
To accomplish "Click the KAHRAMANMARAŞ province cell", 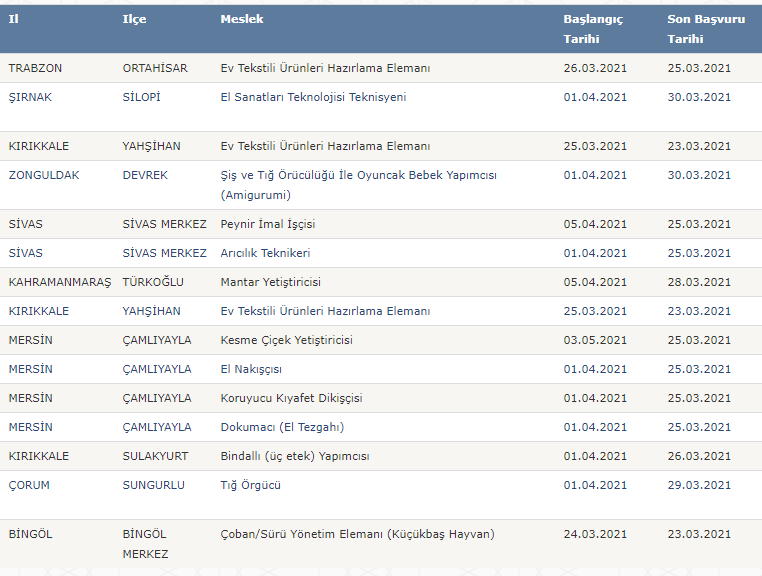I will (x=60, y=282).
